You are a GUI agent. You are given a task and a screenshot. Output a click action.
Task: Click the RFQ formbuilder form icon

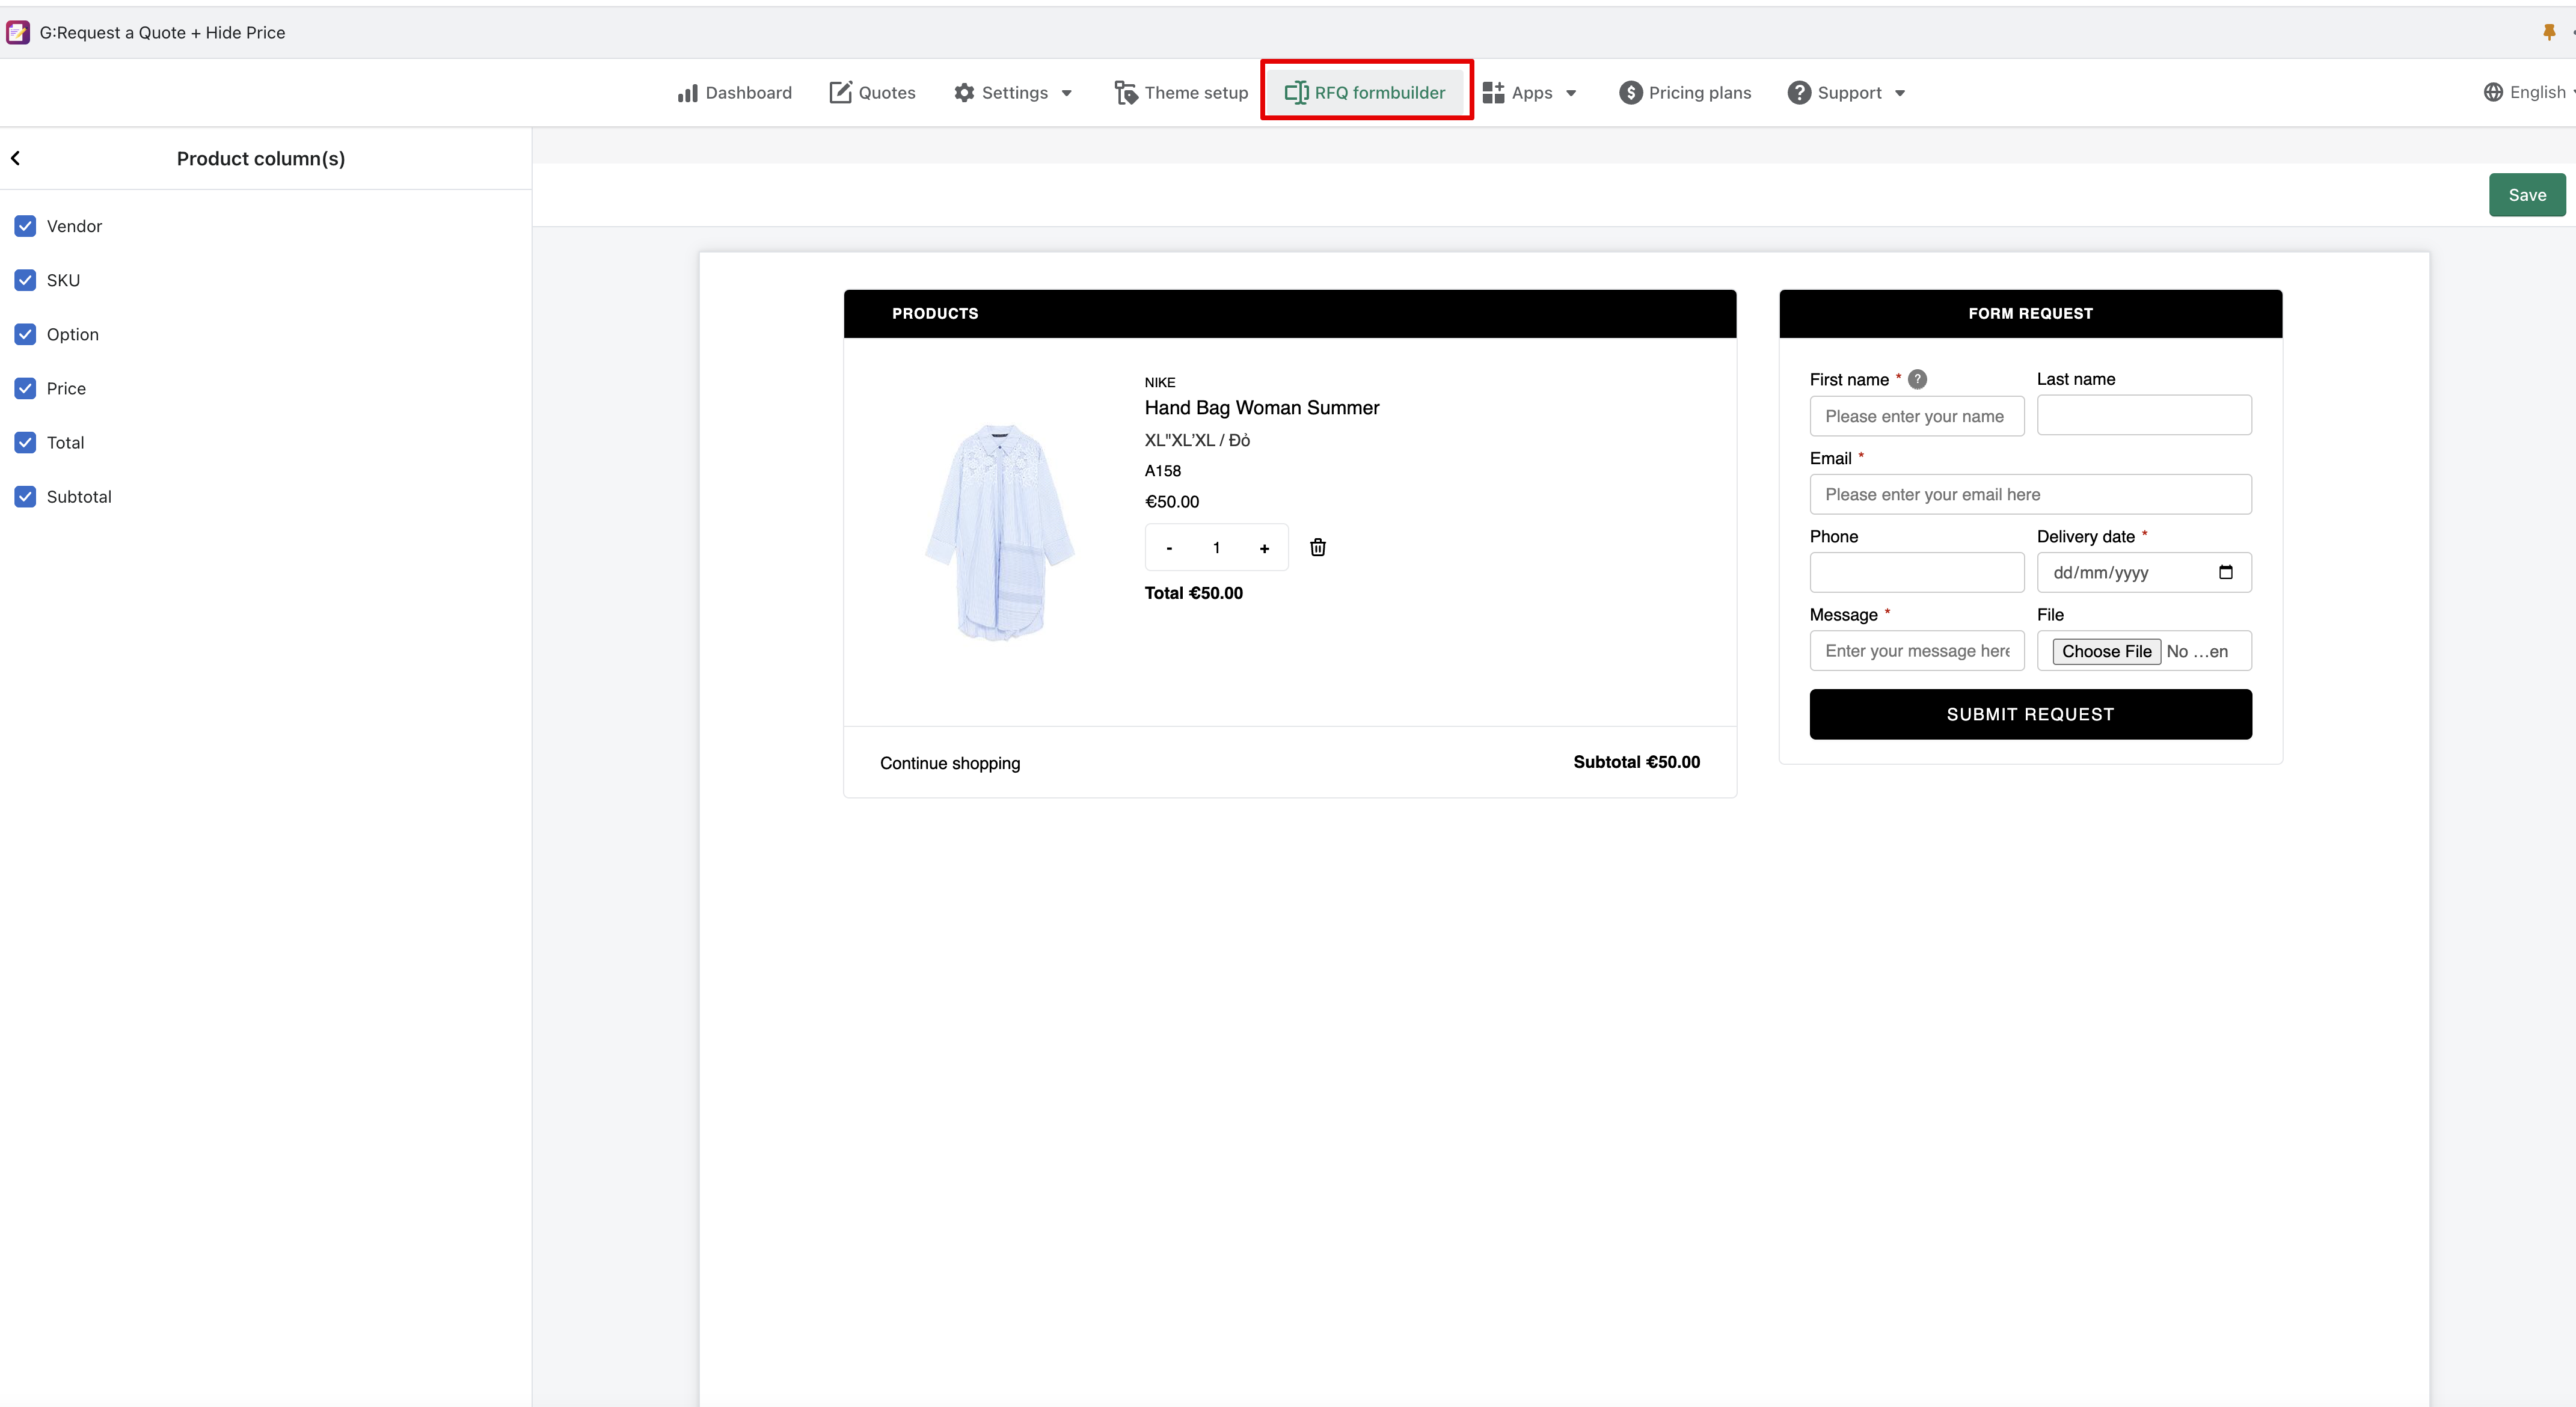point(1296,93)
